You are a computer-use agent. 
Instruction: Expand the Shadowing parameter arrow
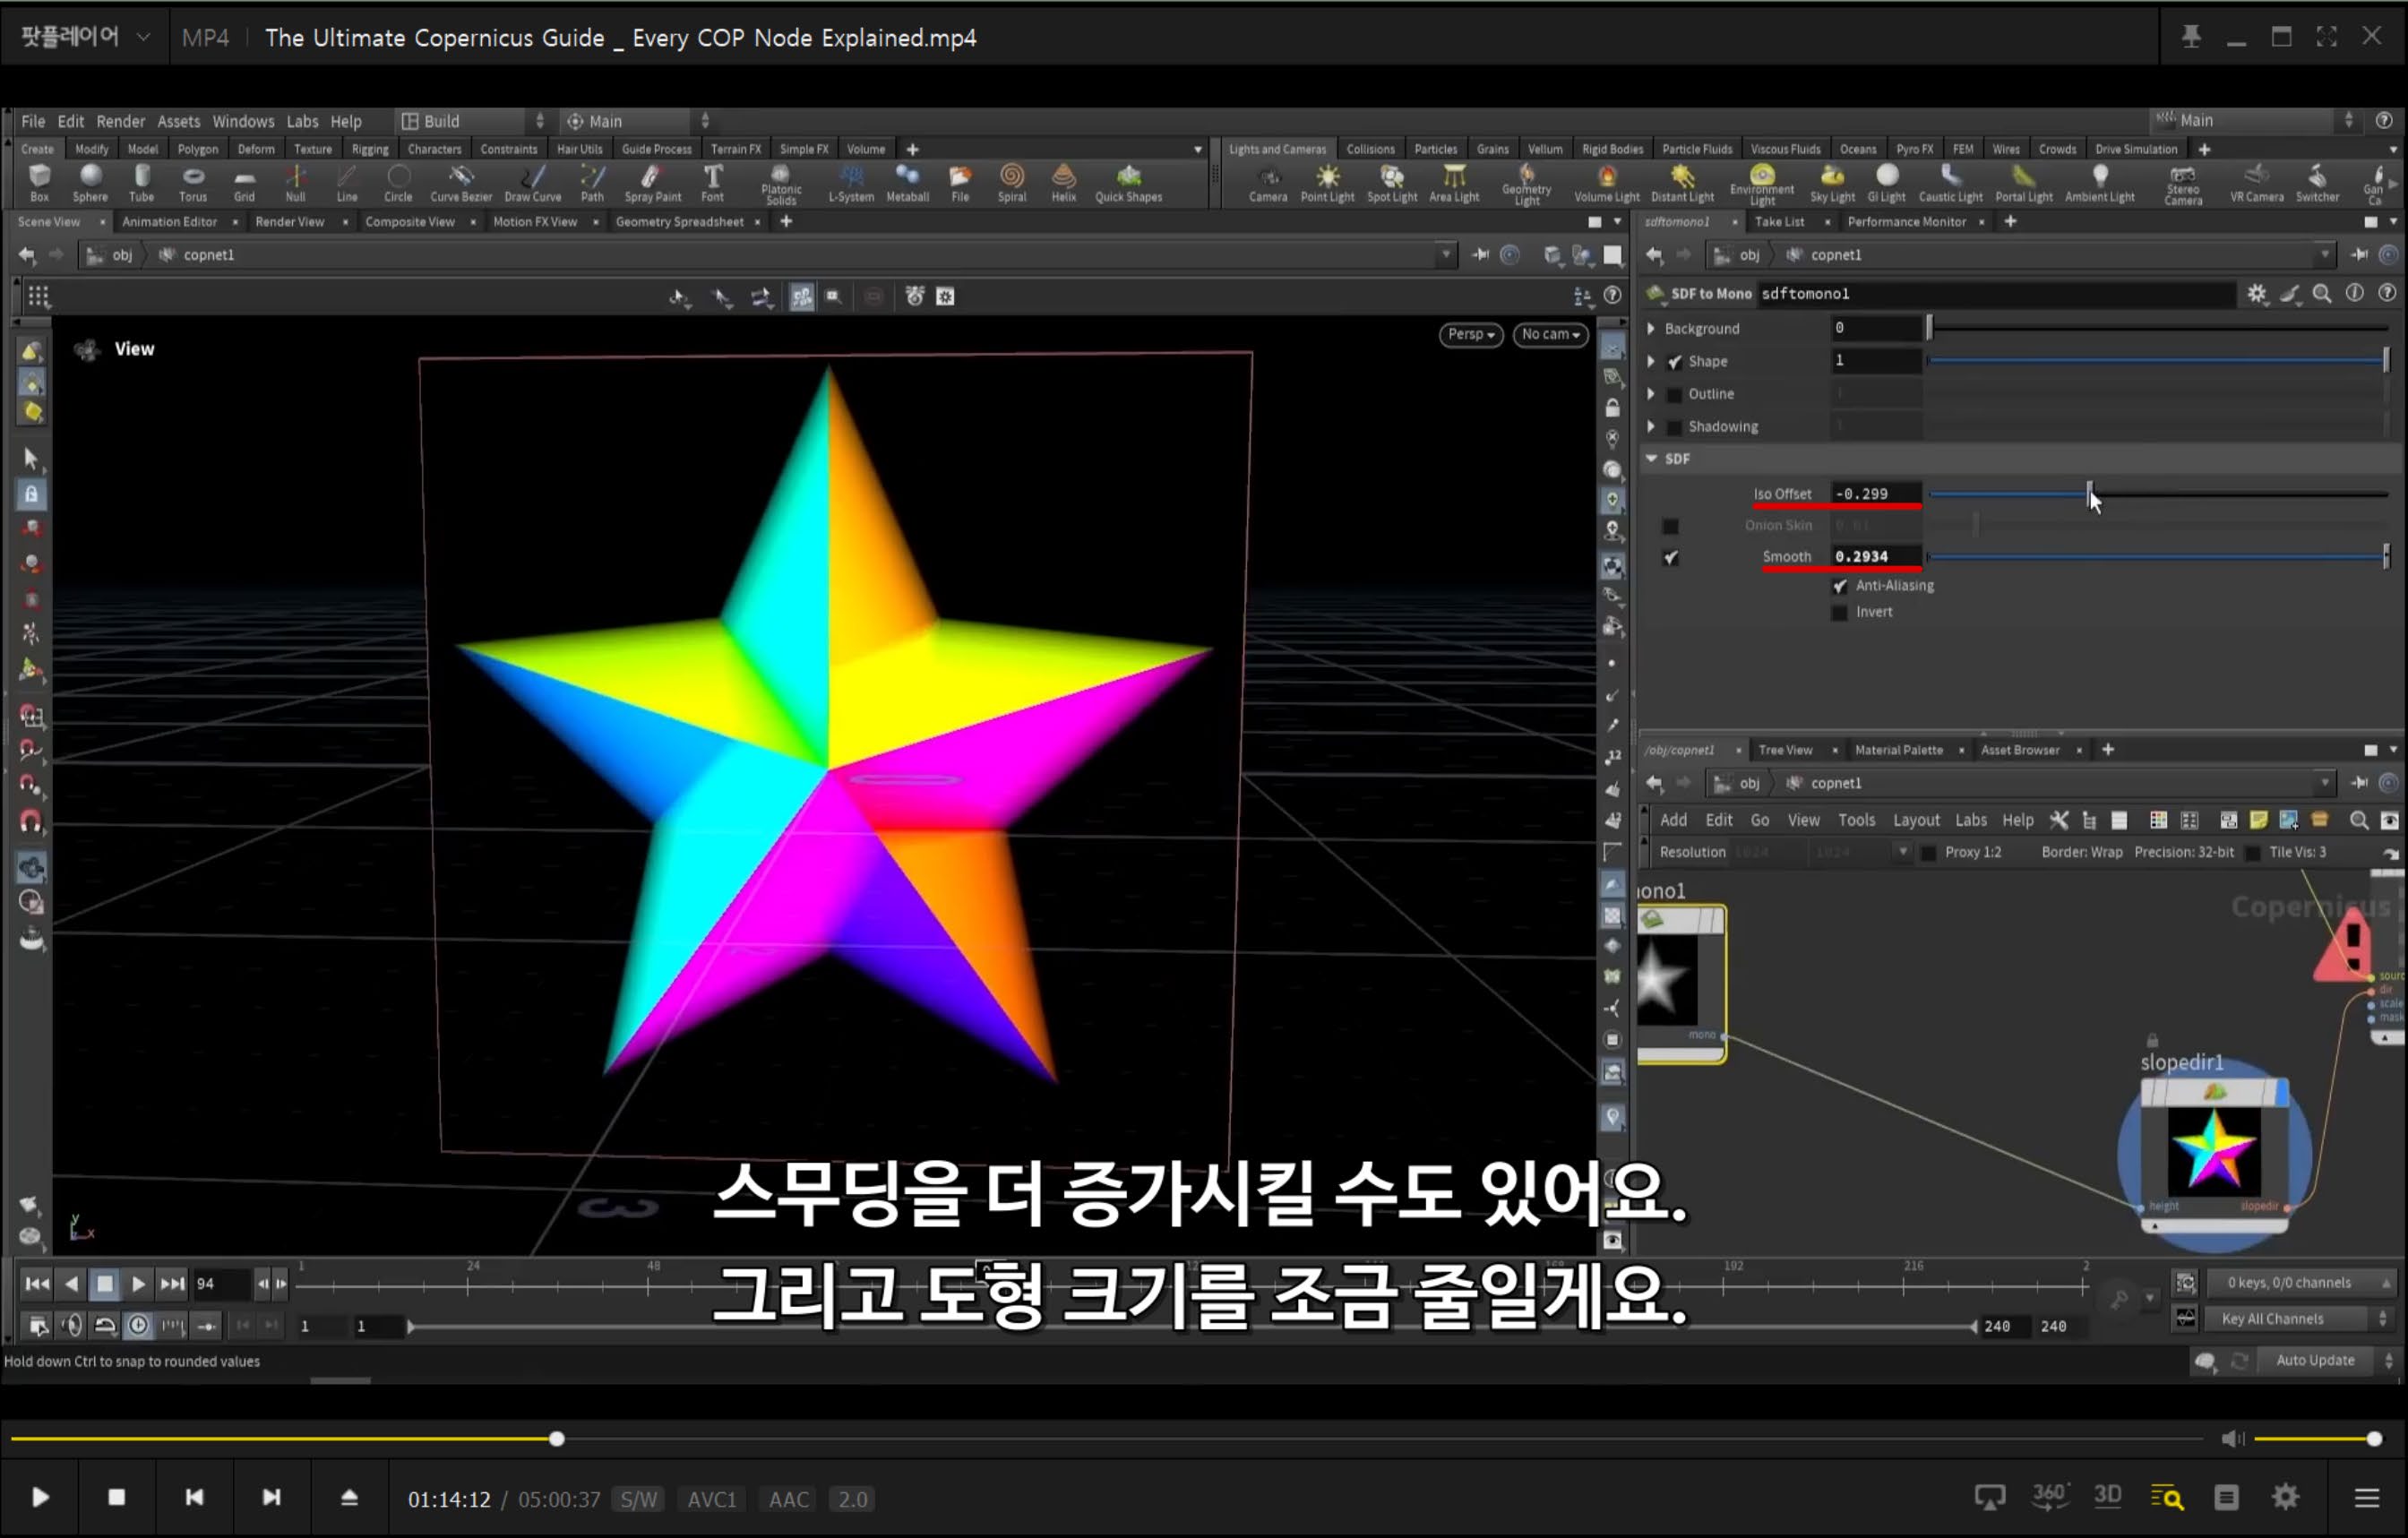[x=1652, y=427]
